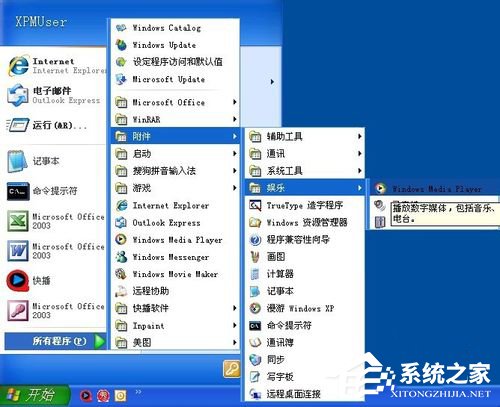The width and height of the screenshot is (500, 407).
Task: Open Outlook Express 电子邮件 pinned item
Action: click(55, 95)
